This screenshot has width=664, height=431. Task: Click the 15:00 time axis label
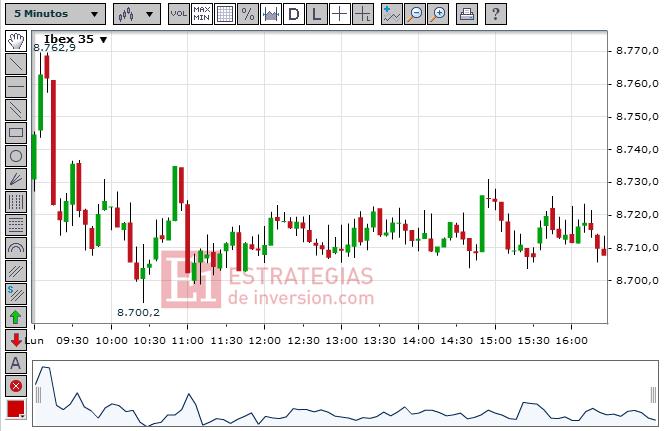[x=495, y=341]
